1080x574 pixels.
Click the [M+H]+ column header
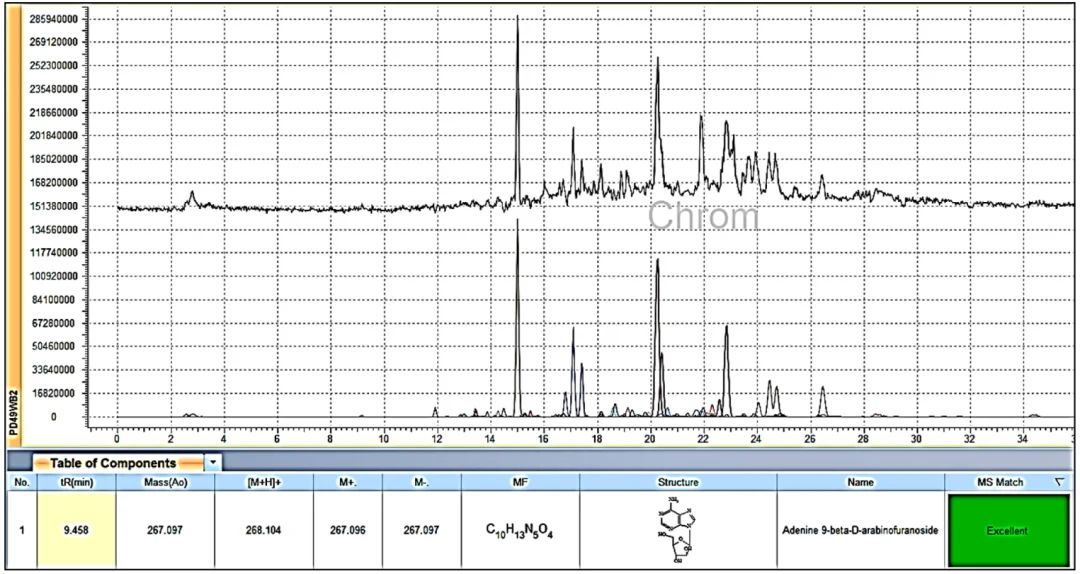pyautogui.click(x=264, y=482)
